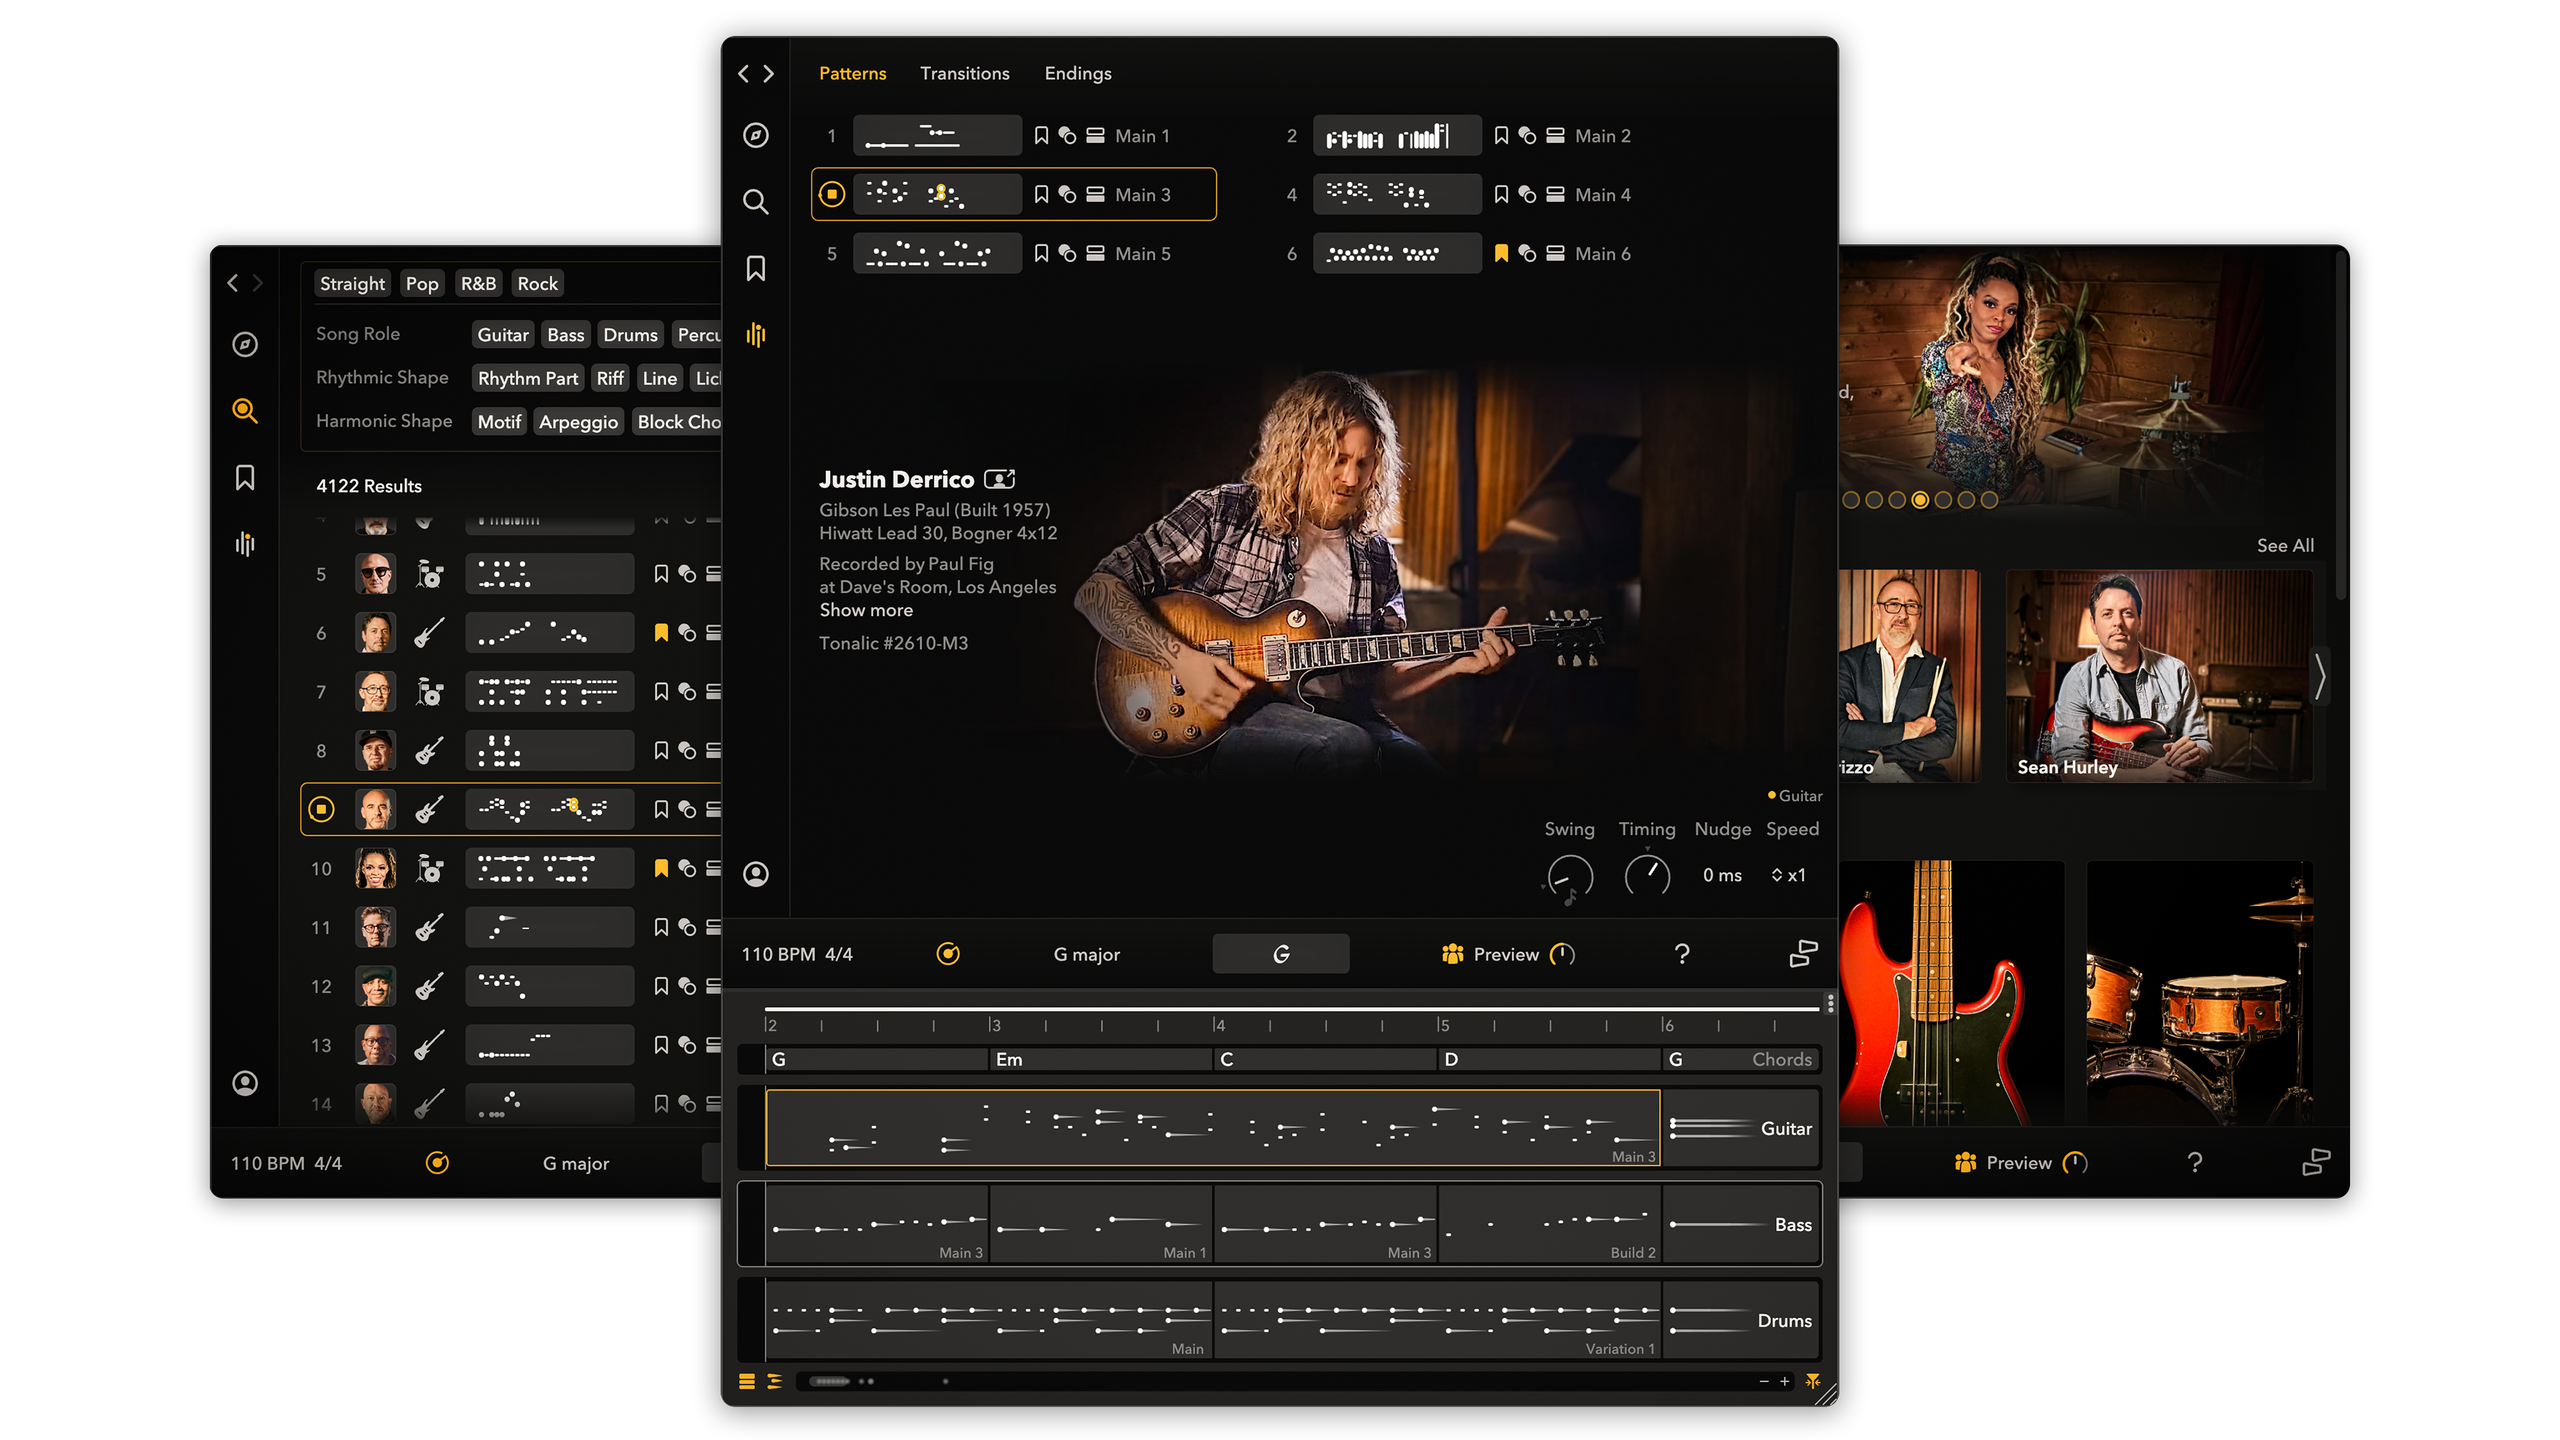Click the video icon next to Justin Derrico
Image resolution: width=2560 pixels, height=1440 pixels.
coord(1001,479)
